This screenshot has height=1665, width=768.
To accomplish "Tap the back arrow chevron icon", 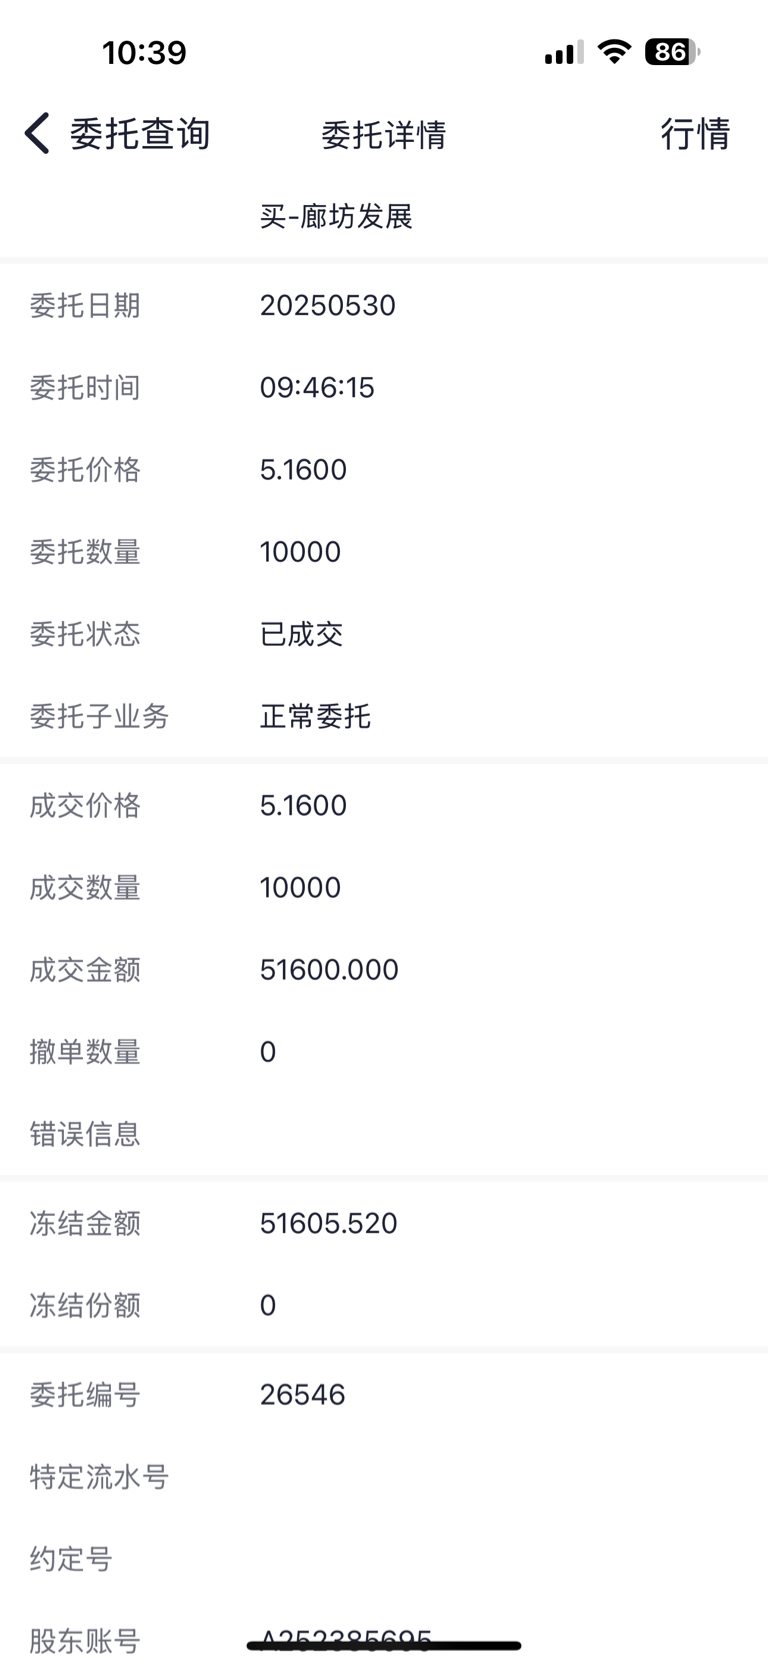I will pos(37,133).
